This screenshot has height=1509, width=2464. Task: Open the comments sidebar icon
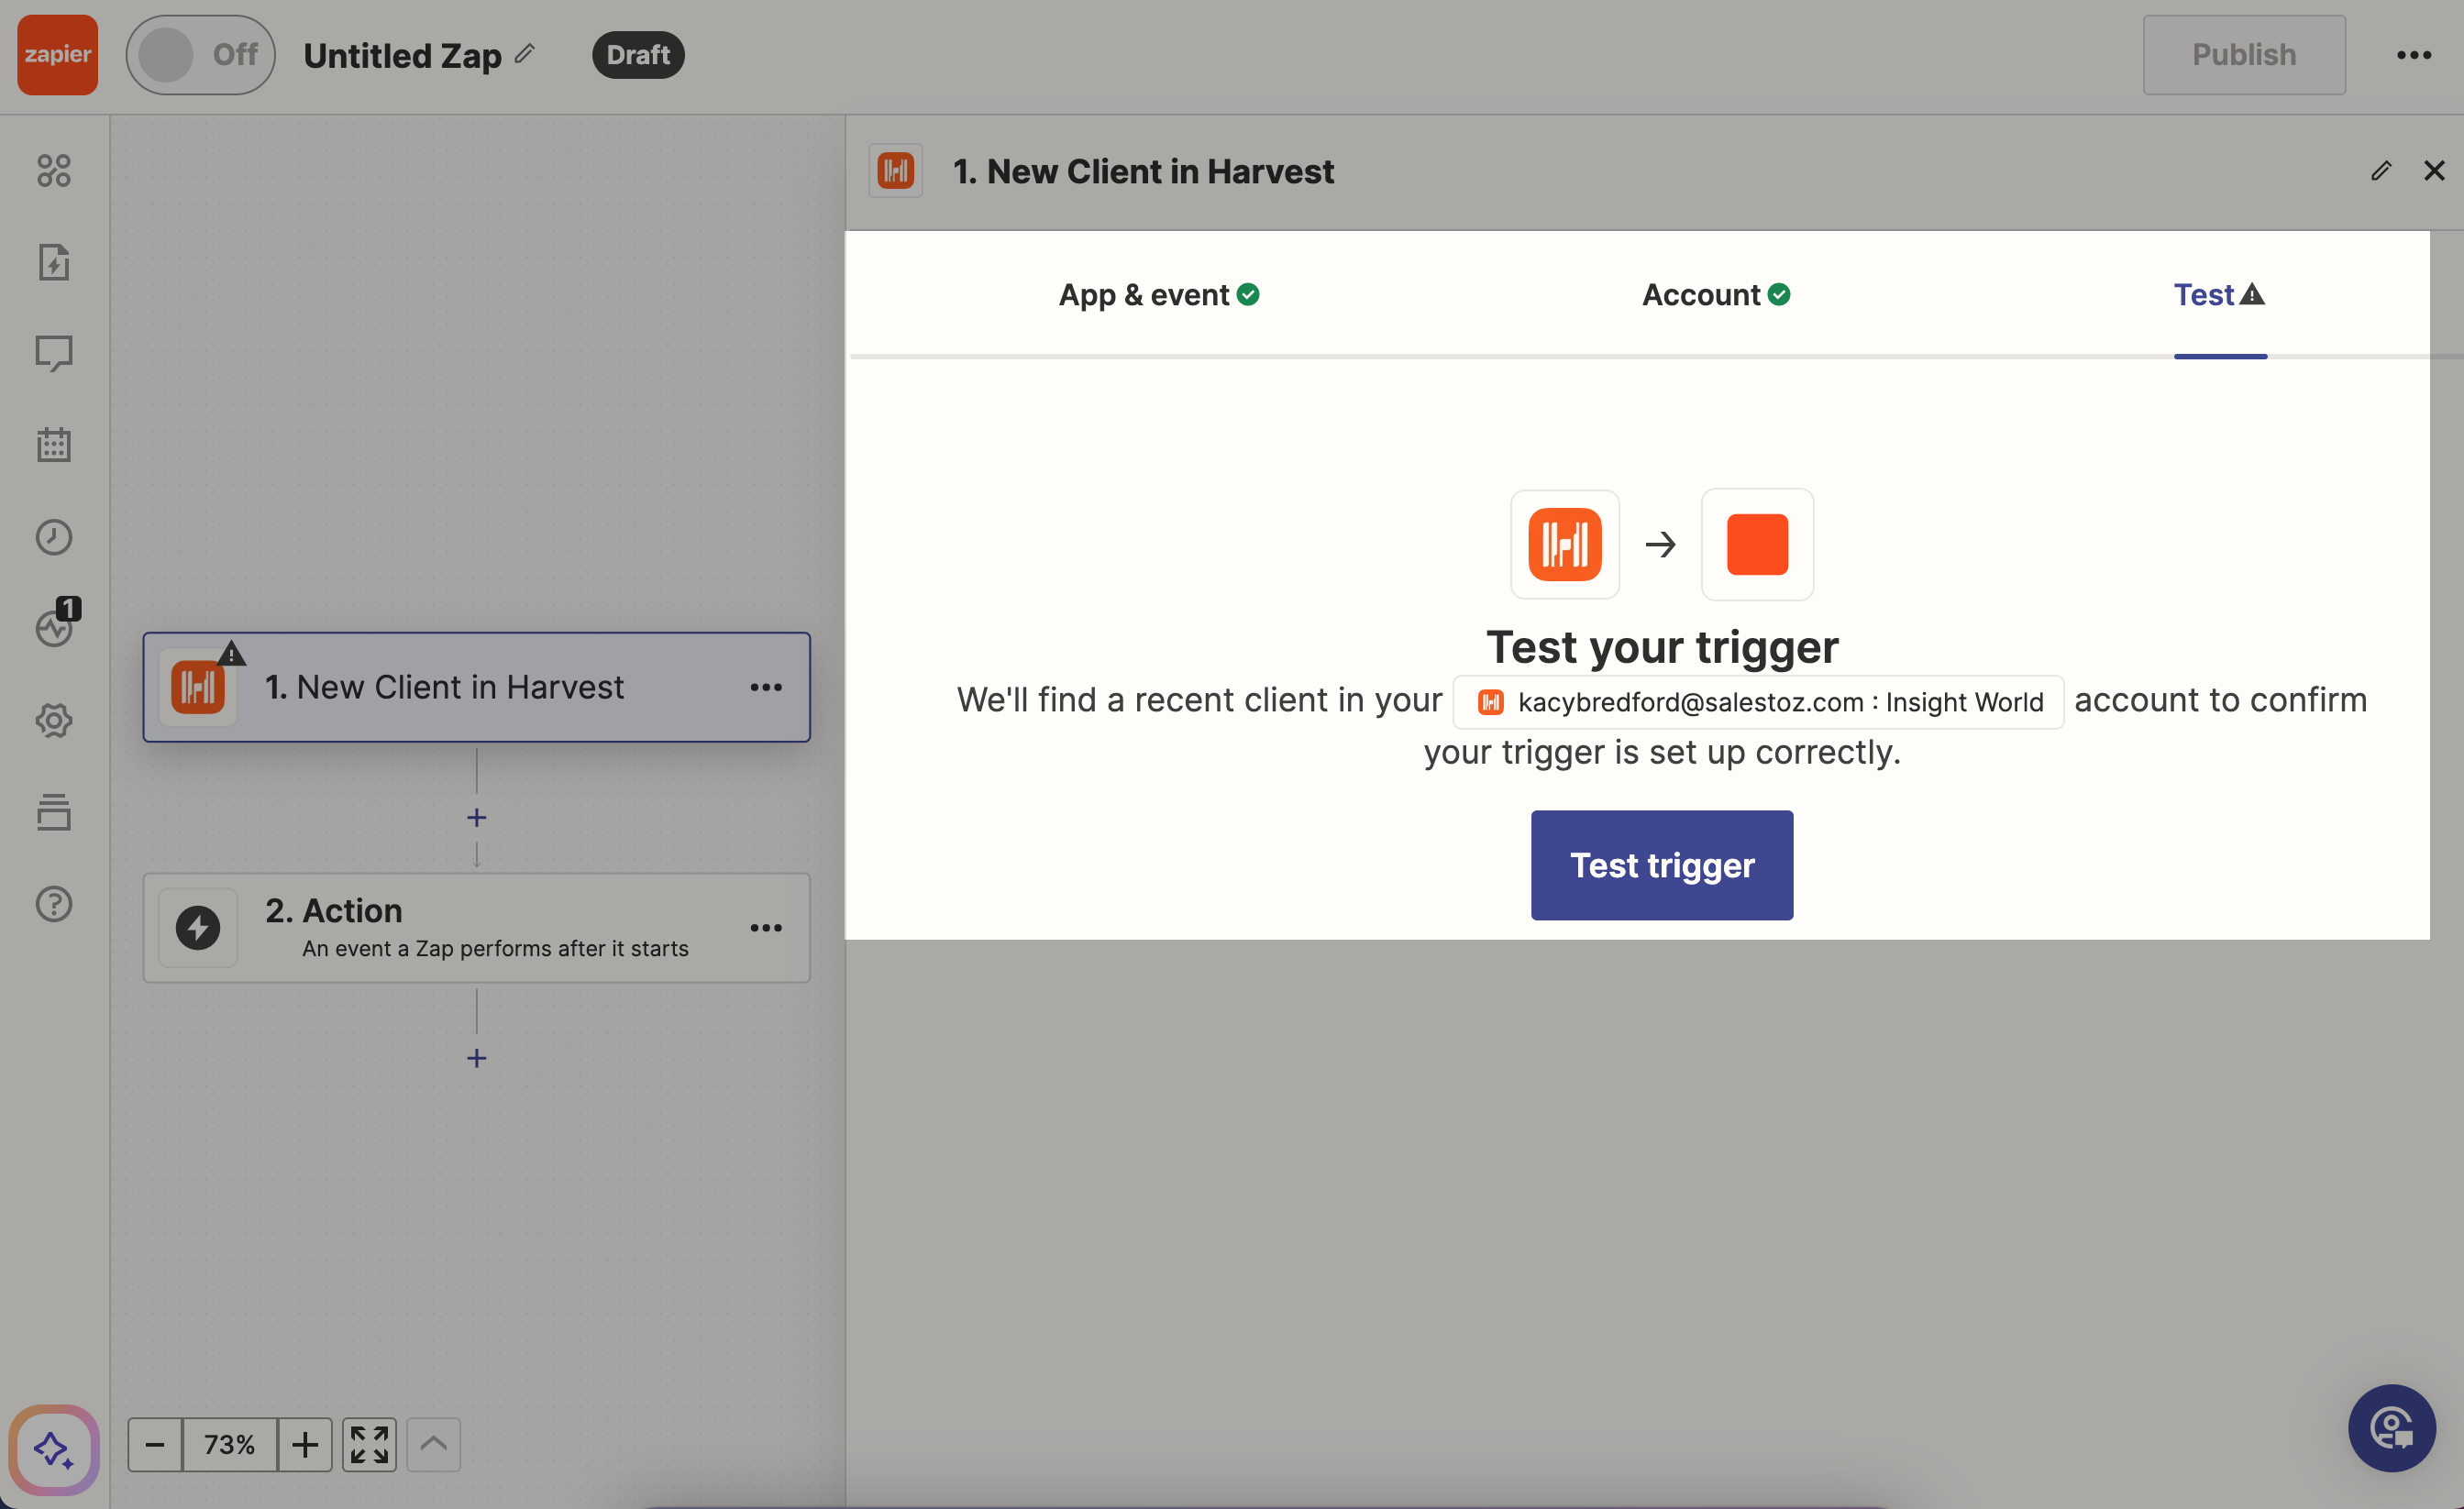(x=54, y=353)
